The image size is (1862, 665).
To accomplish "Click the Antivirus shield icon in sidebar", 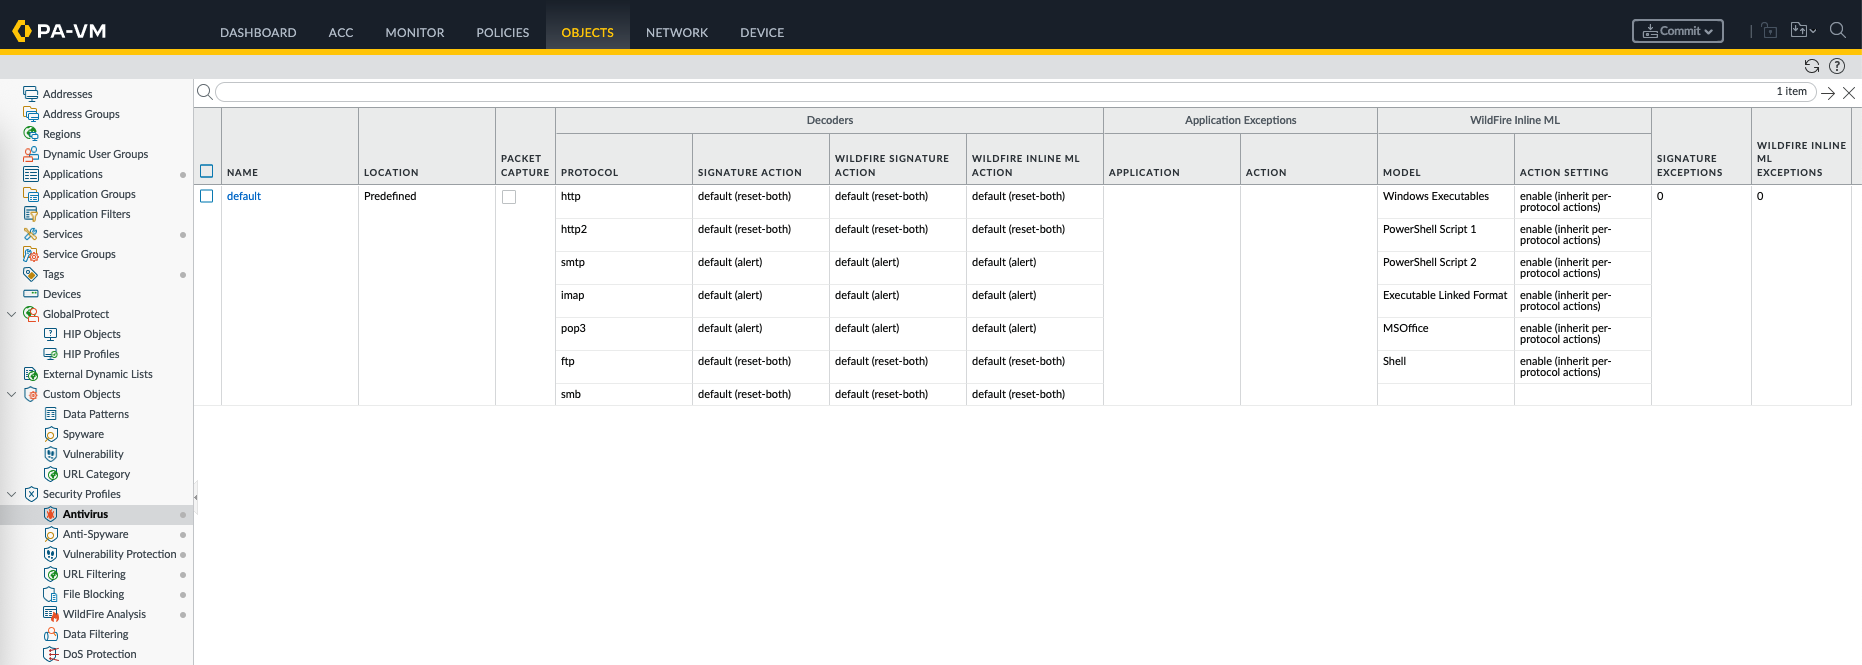I will coord(51,514).
